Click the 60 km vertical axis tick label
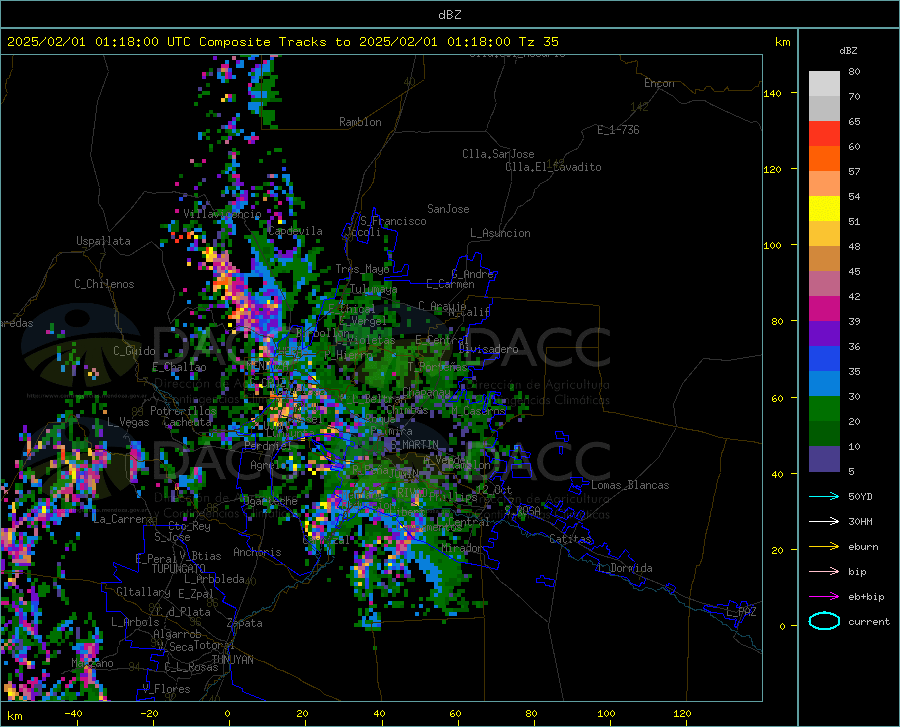 pos(777,398)
